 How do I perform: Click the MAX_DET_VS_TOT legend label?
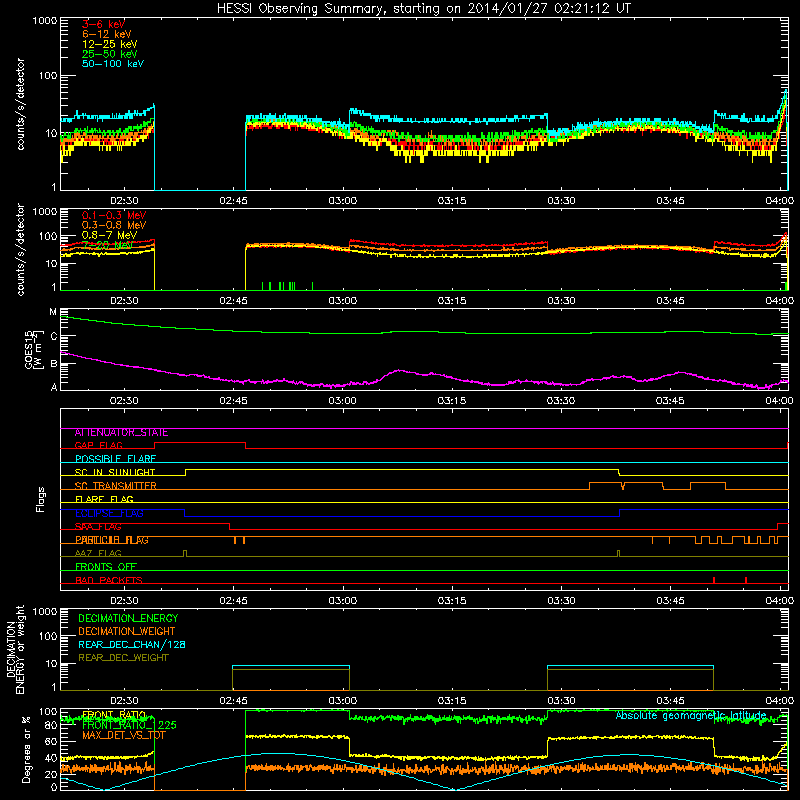coord(122,735)
